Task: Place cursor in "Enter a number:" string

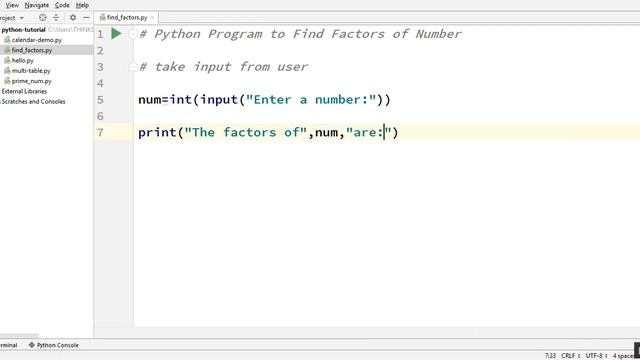Action: click(x=311, y=100)
